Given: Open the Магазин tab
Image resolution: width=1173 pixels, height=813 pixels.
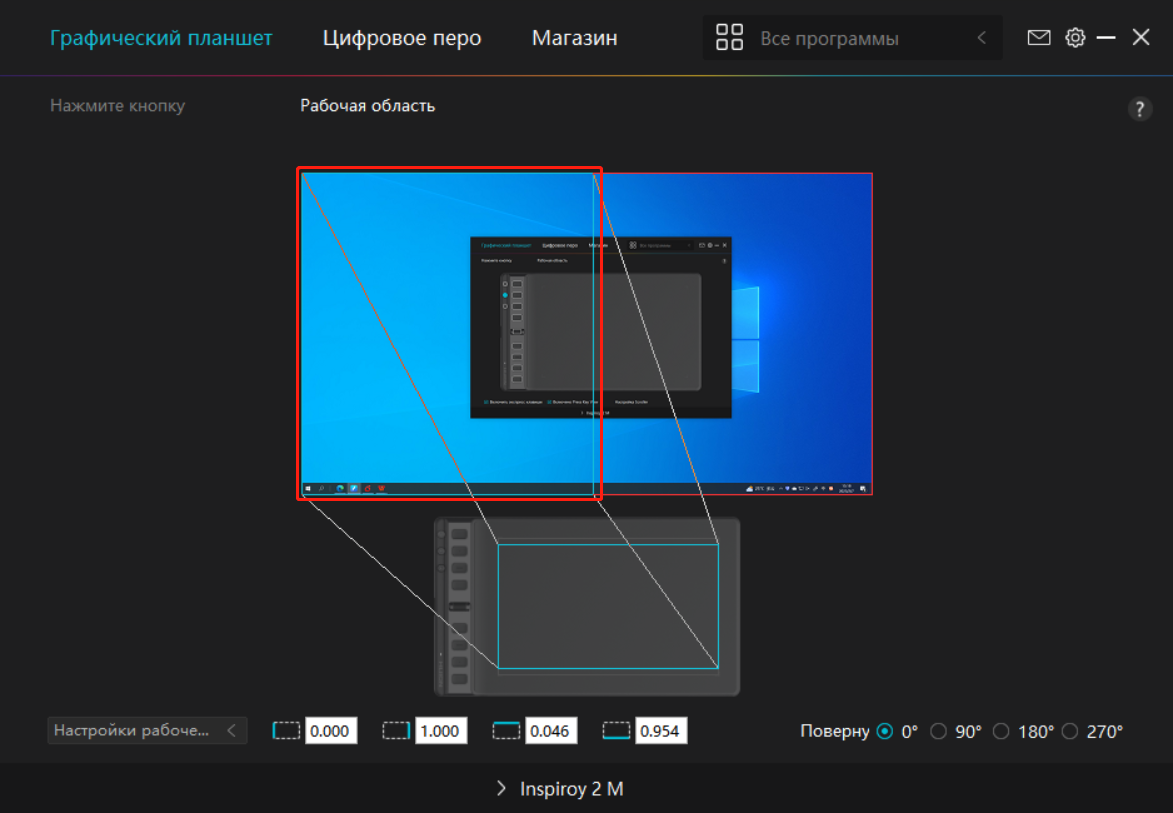Looking at the screenshot, I should (x=574, y=38).
